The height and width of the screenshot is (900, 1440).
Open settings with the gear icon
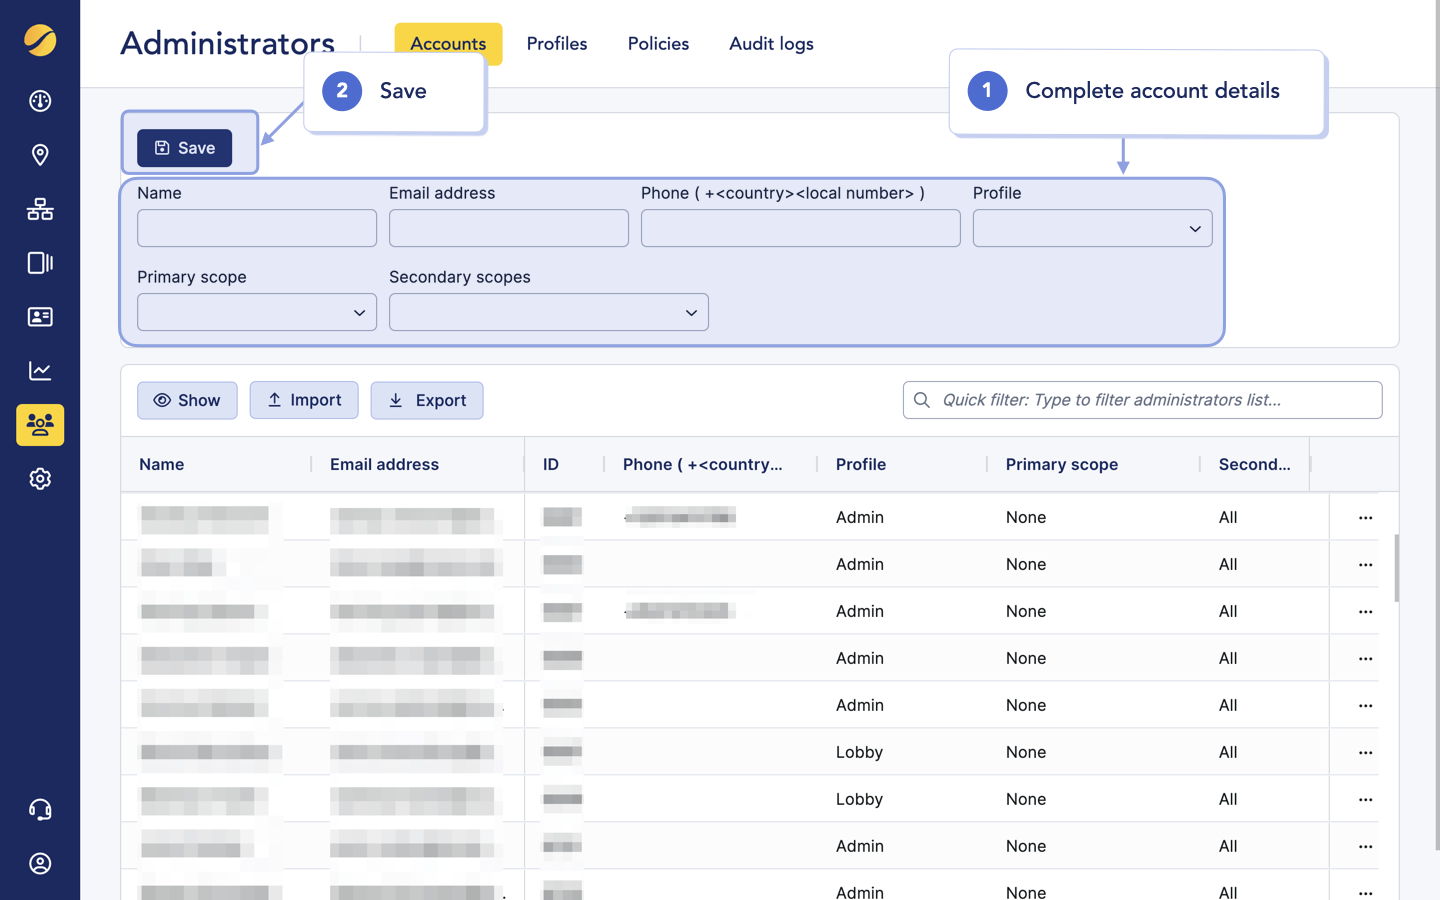click(40, 479)
